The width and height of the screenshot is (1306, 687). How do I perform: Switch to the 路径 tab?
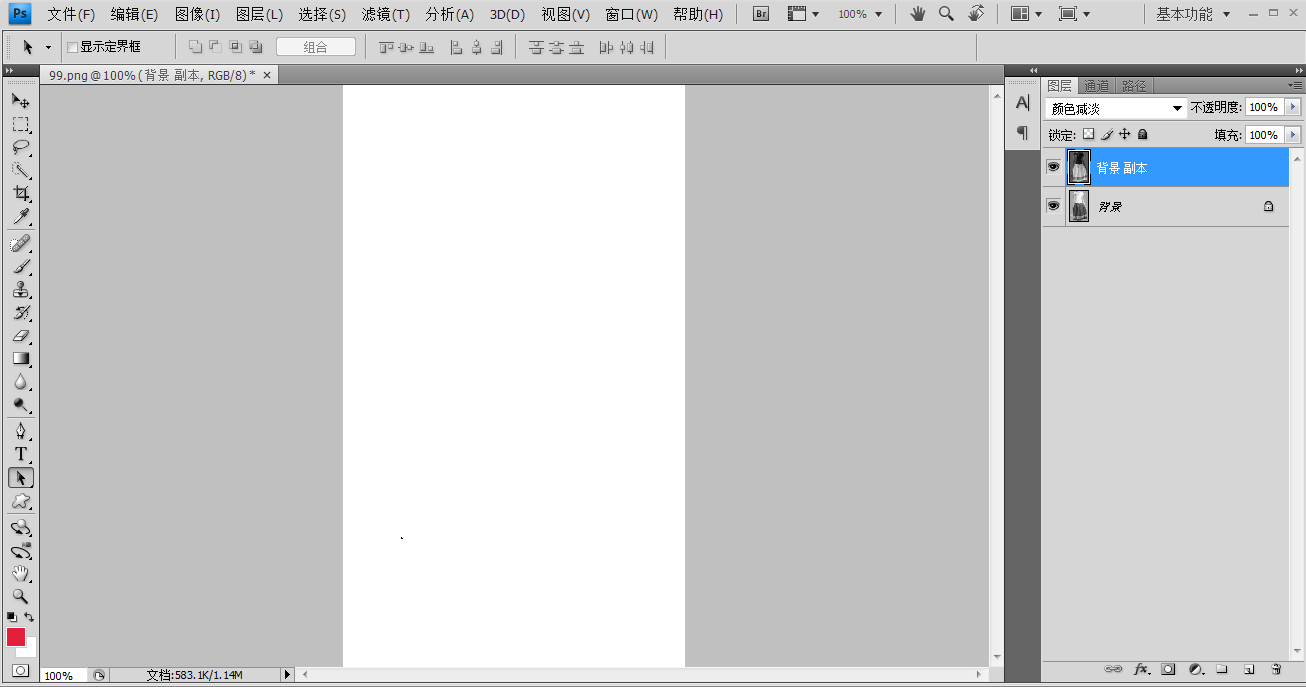coord(1134,86)
